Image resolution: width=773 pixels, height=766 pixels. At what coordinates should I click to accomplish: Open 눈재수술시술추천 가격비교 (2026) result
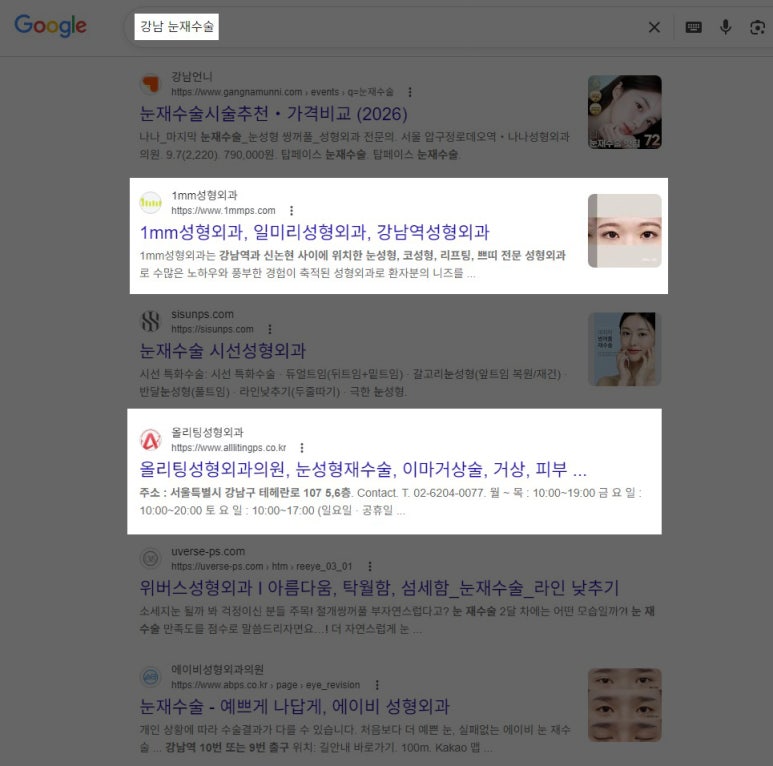[x=274, y=114]
